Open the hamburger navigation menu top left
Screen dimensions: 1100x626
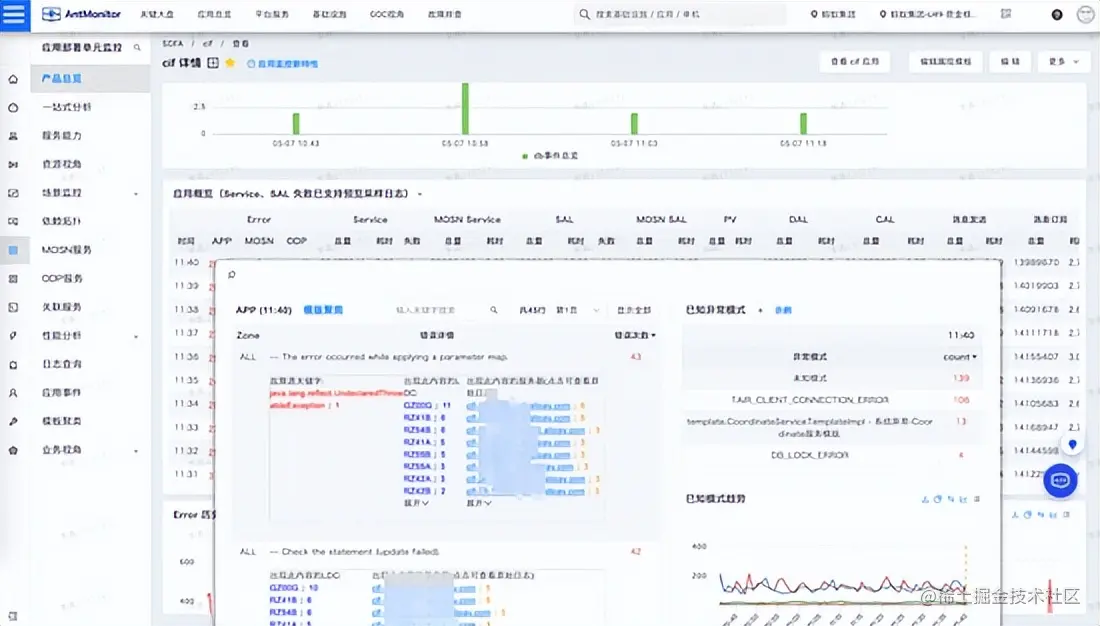coord(11,14)
